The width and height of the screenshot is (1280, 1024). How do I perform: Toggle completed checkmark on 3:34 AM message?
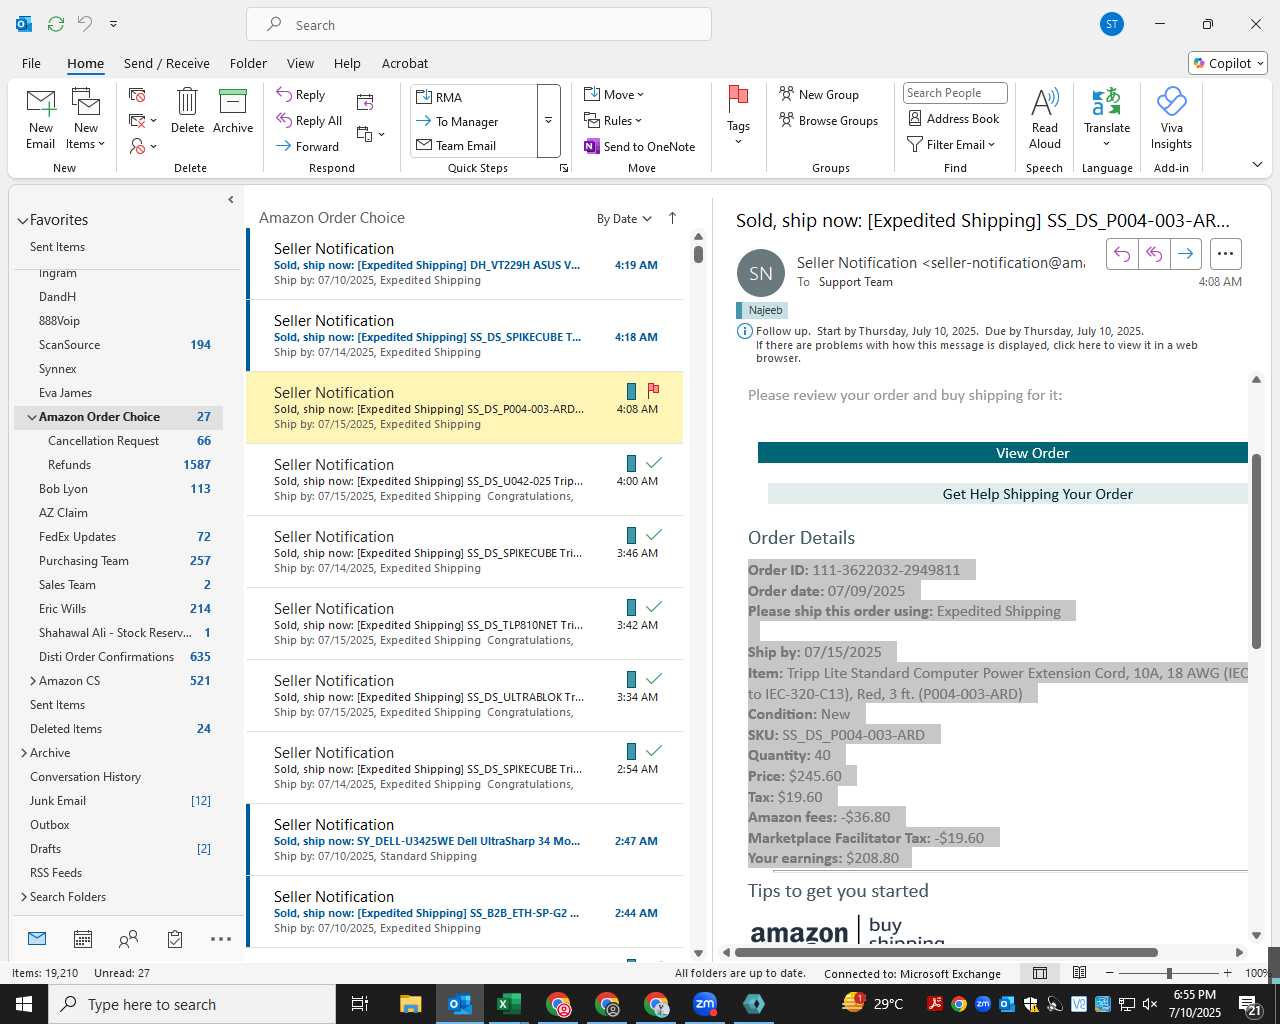pos(654,679)
